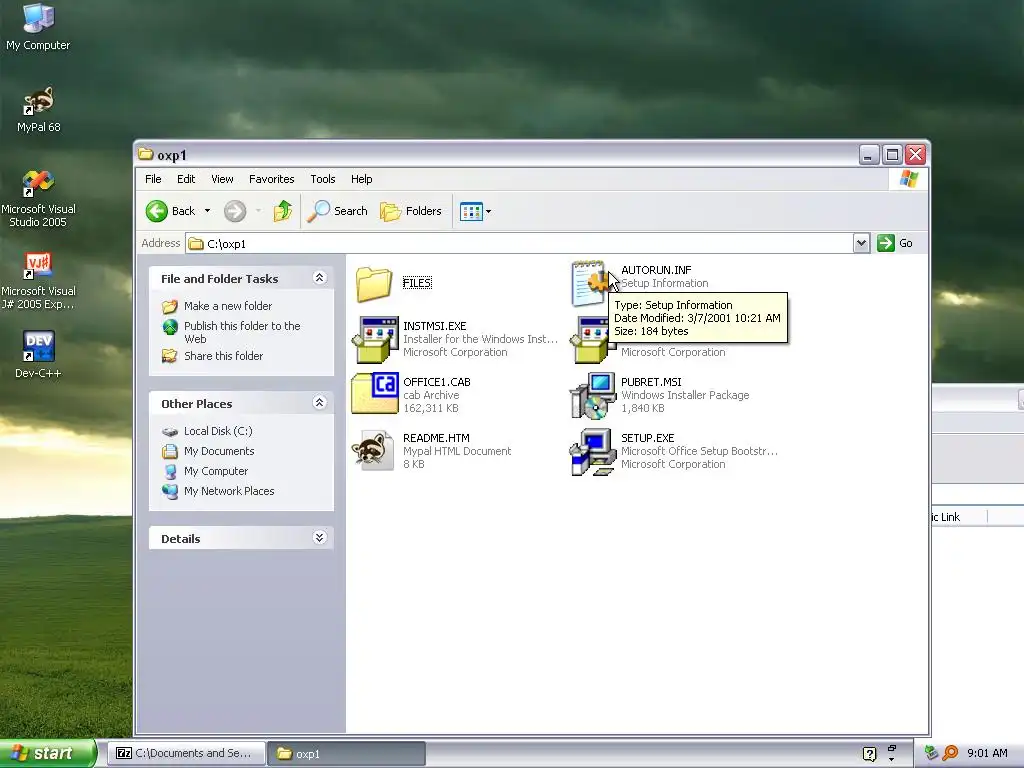This screenshot has height=768, width=1024.
Task: Click the oxp1 taskbar button
Action: point(347,754)
